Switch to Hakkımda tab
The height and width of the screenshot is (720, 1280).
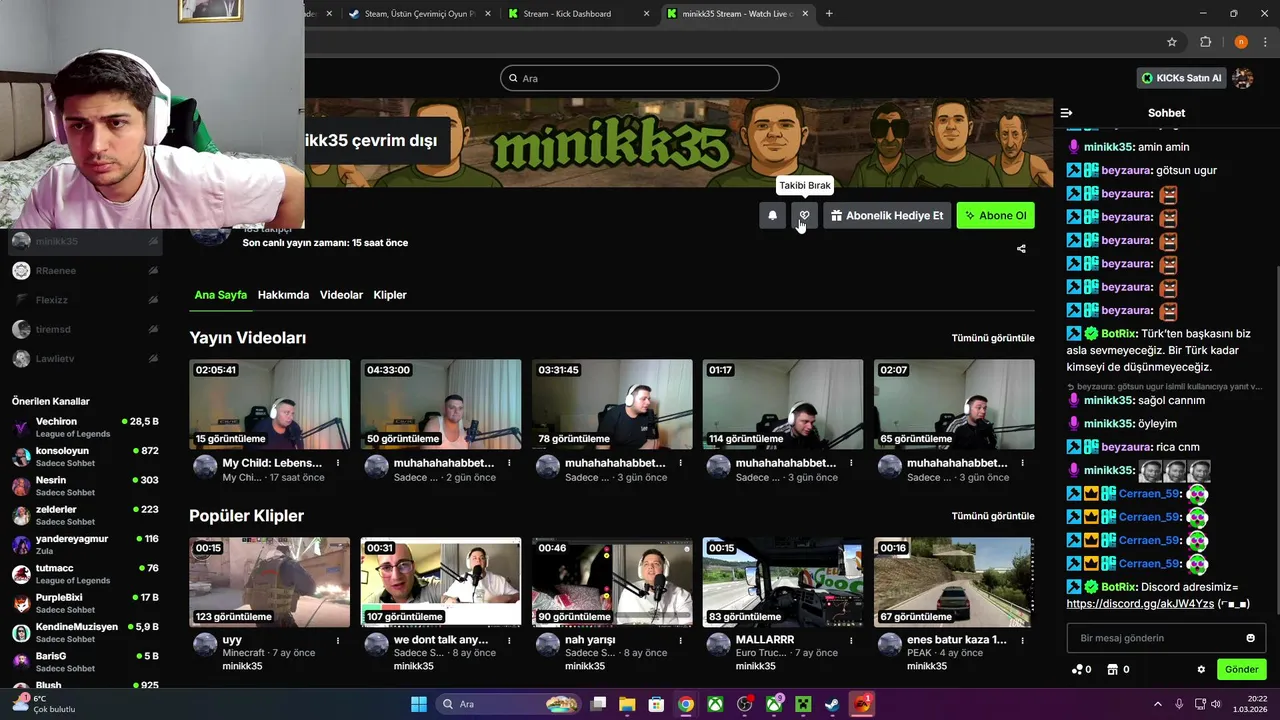(283, 295)
